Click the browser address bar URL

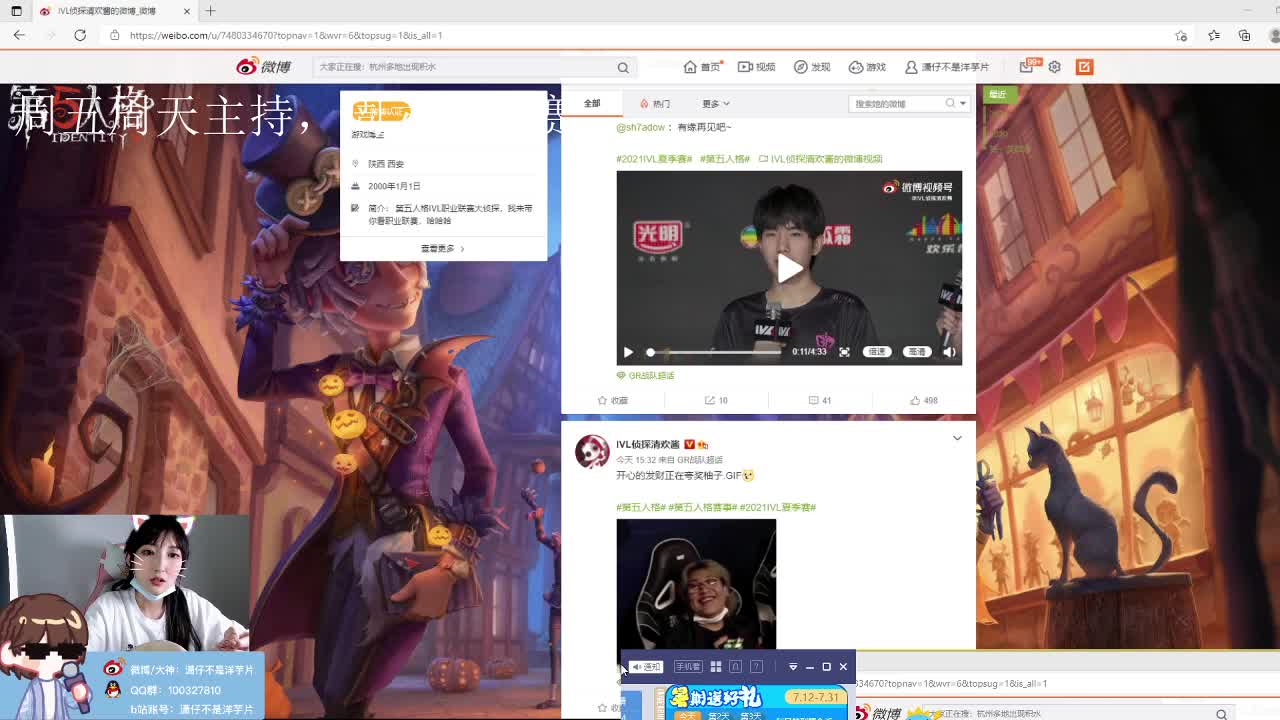point(286,35)
